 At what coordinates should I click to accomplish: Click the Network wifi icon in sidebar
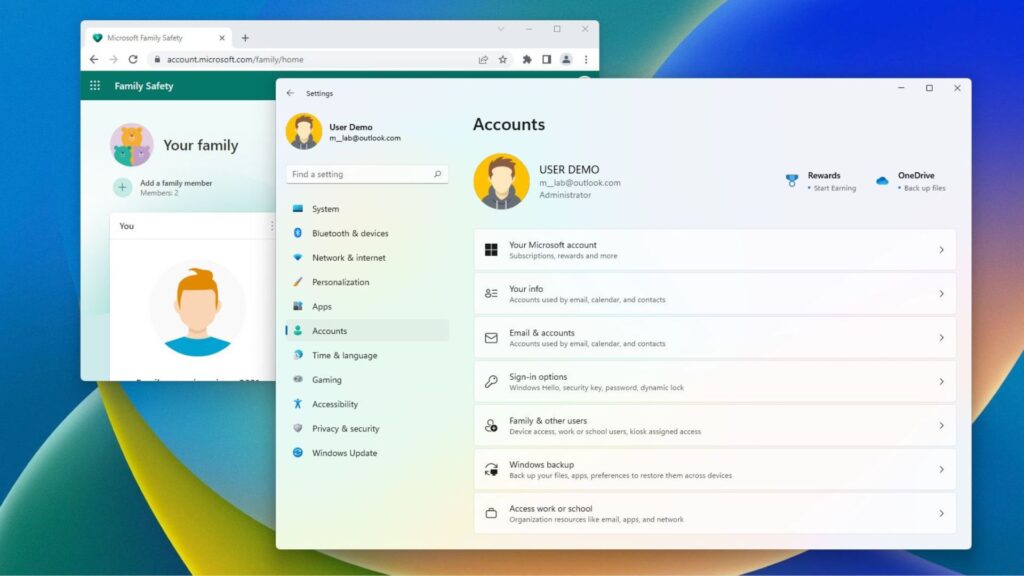298,257
